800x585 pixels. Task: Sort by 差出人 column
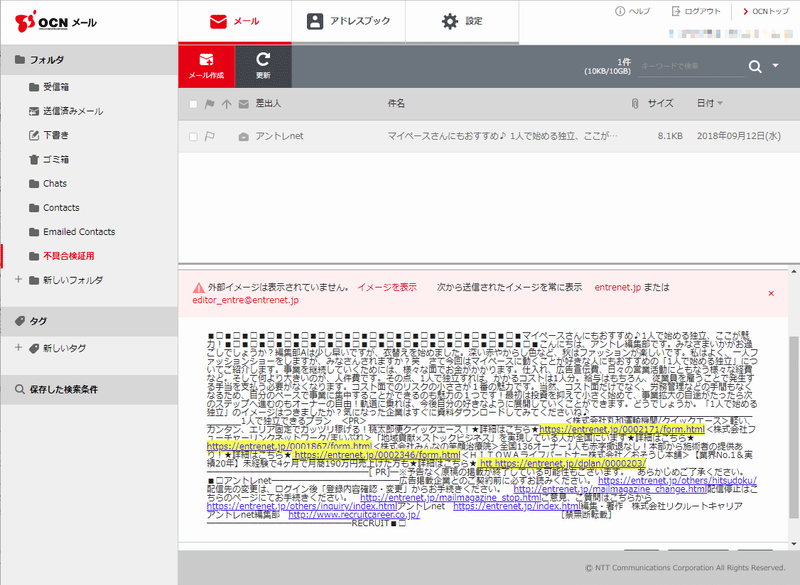(x=268, y=104)
